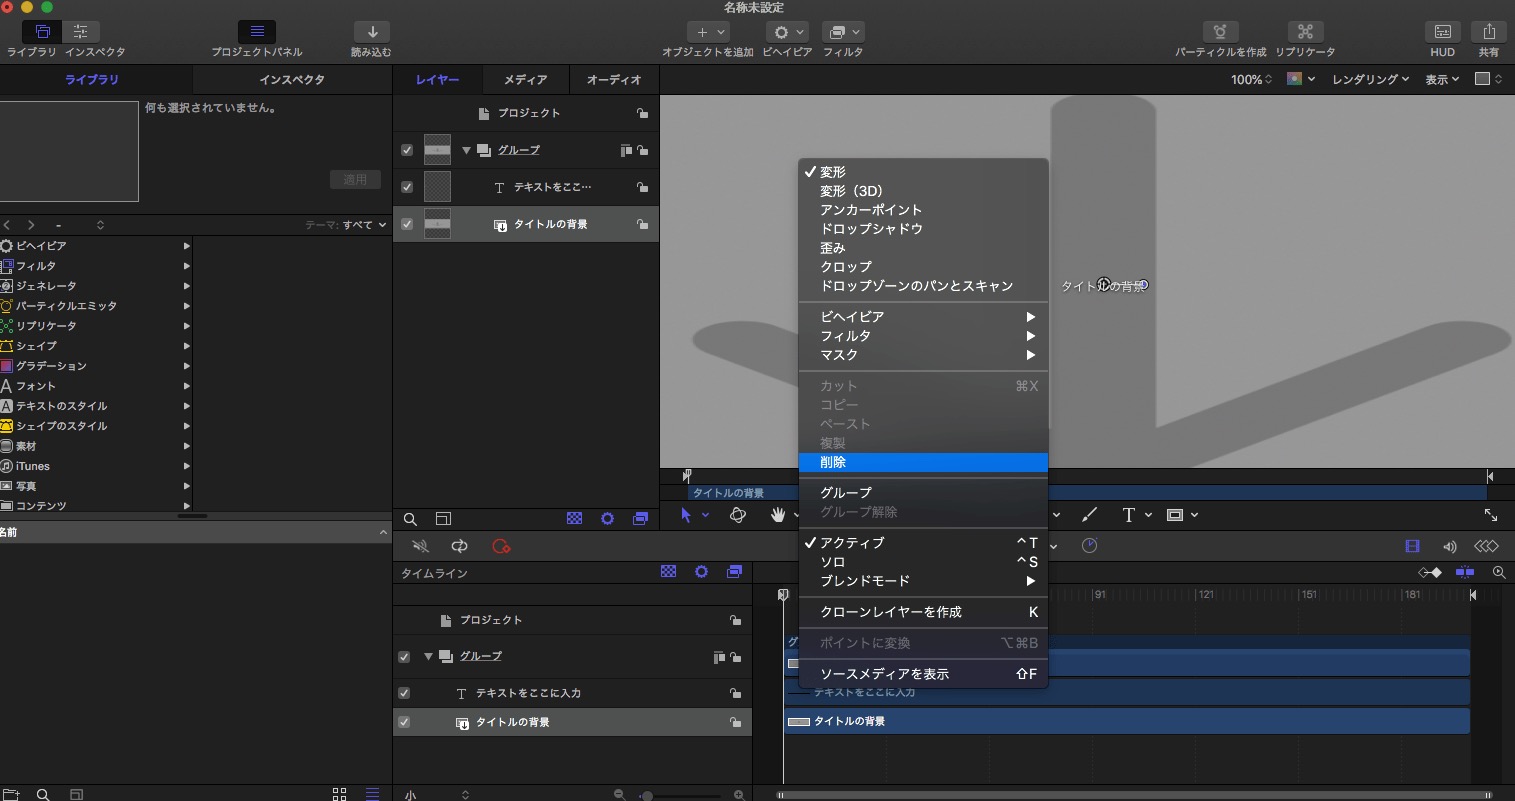Uncheck the タイトルの背景 layer activation checkbox
The image size is (1515, 801).
407,224
